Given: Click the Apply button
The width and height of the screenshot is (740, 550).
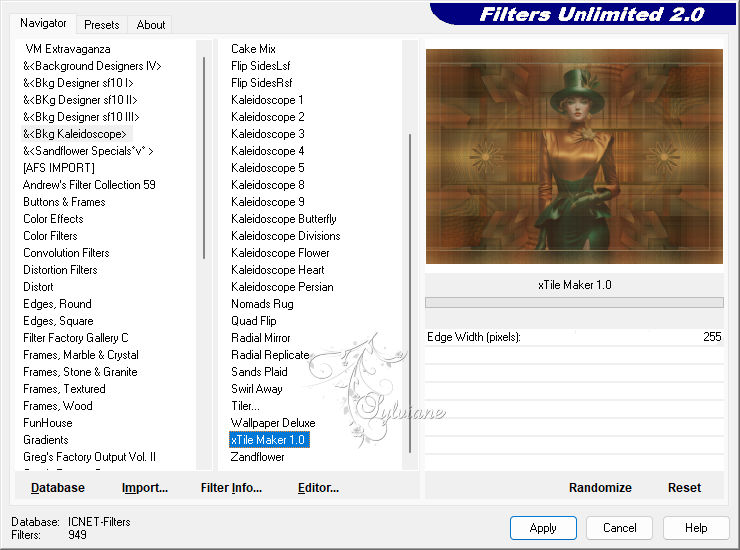Looking at the screenshot, I should [x=543, y=527].
